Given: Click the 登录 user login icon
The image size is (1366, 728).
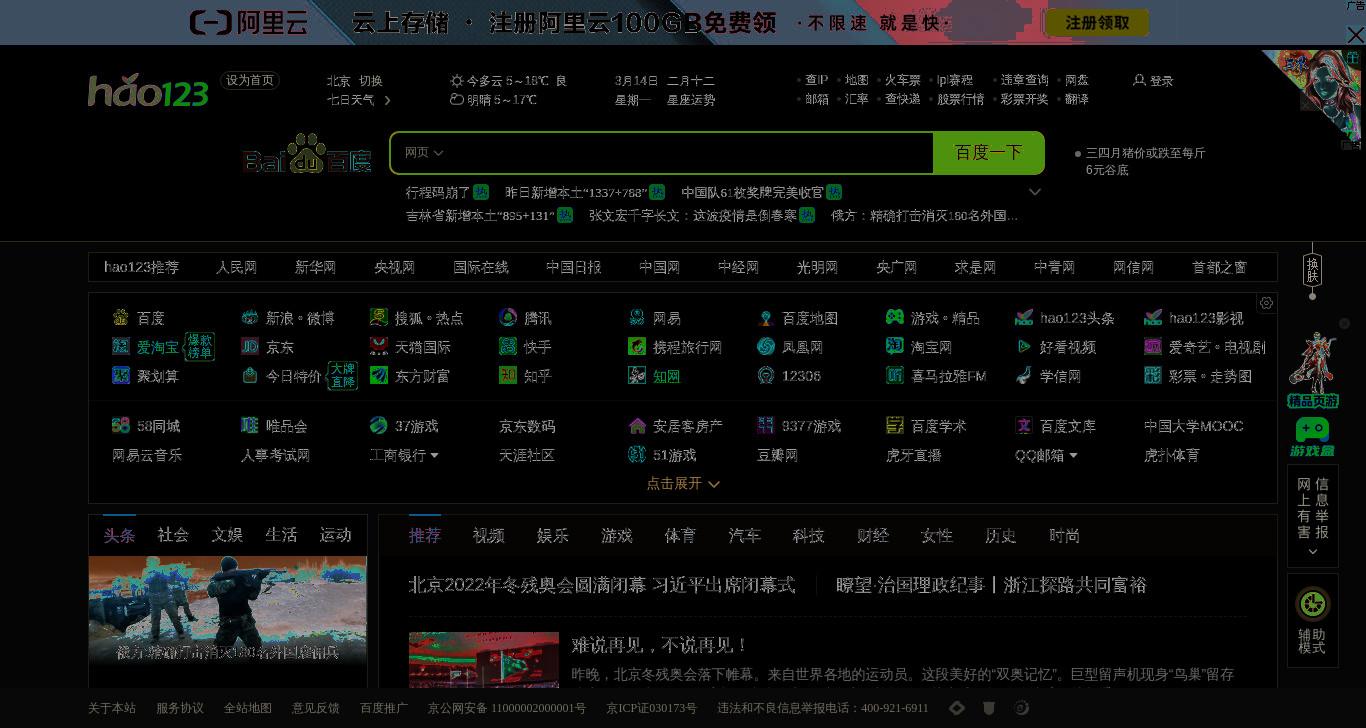Looking at the screenshot, I should tap(1139, 80).
